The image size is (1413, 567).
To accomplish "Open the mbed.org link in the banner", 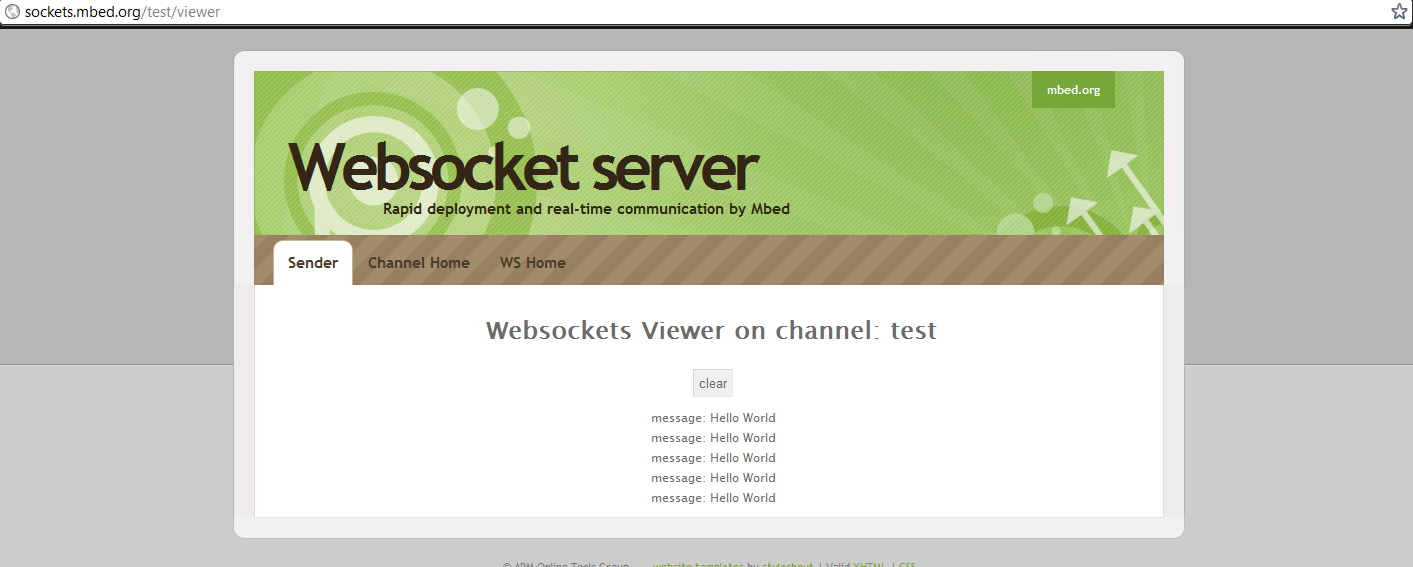I will pos(1073,90).
